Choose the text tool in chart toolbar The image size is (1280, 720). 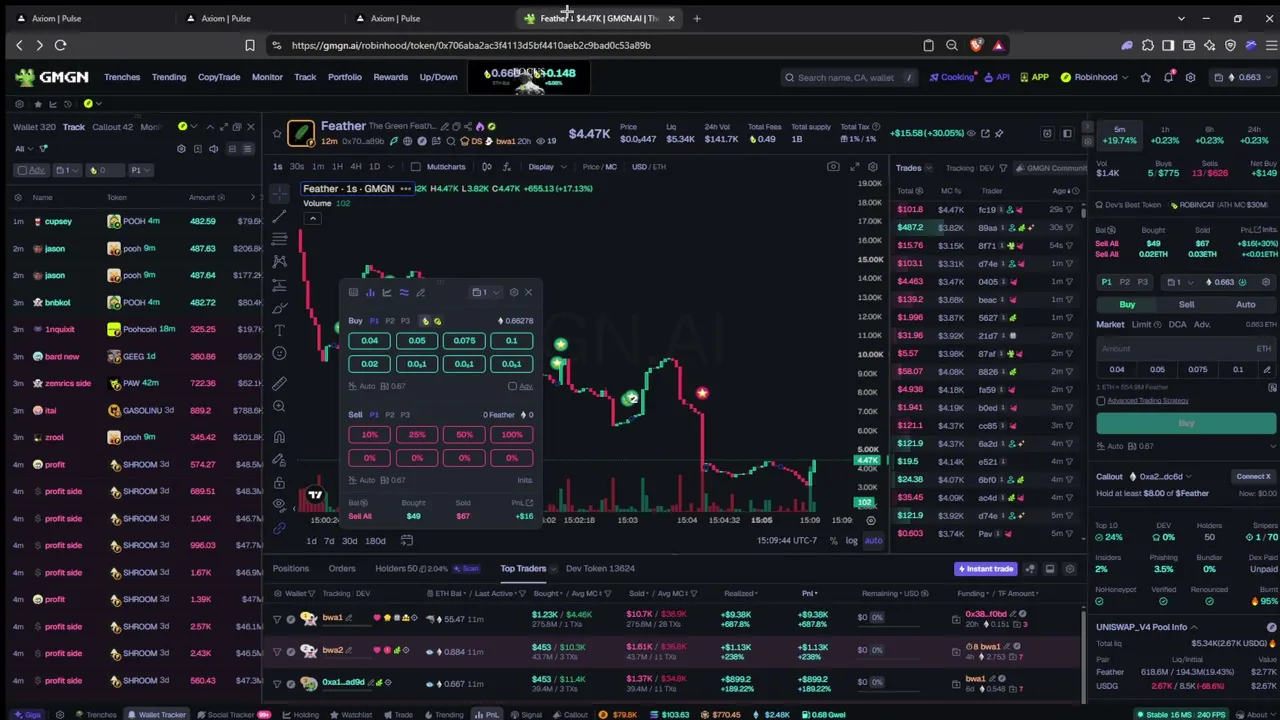[x=279, y=330]
